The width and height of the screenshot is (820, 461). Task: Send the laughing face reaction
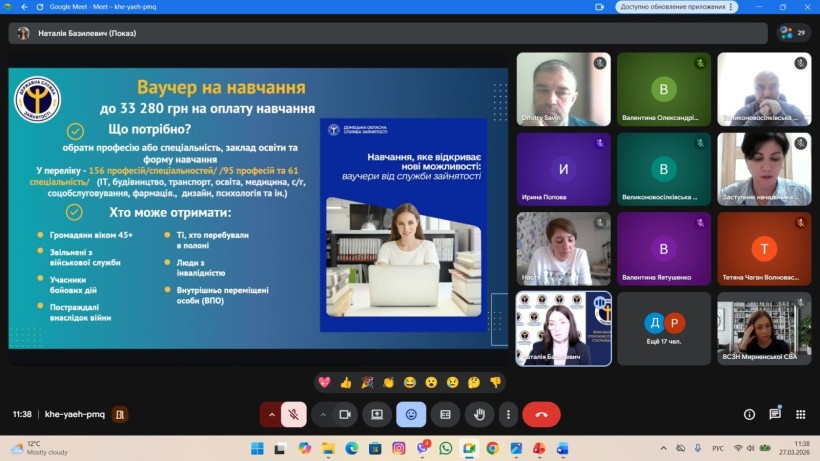point(410,383)
